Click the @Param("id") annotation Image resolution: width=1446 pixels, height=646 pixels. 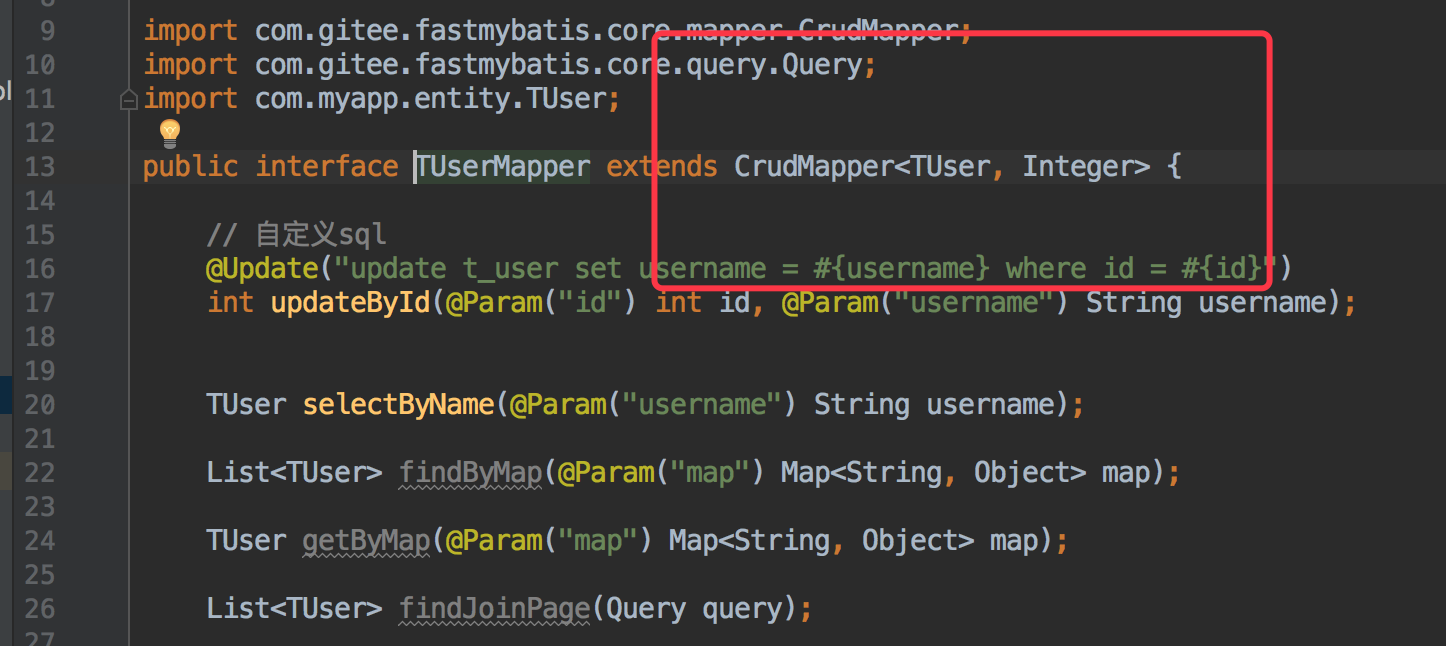[x=542, y=302]
